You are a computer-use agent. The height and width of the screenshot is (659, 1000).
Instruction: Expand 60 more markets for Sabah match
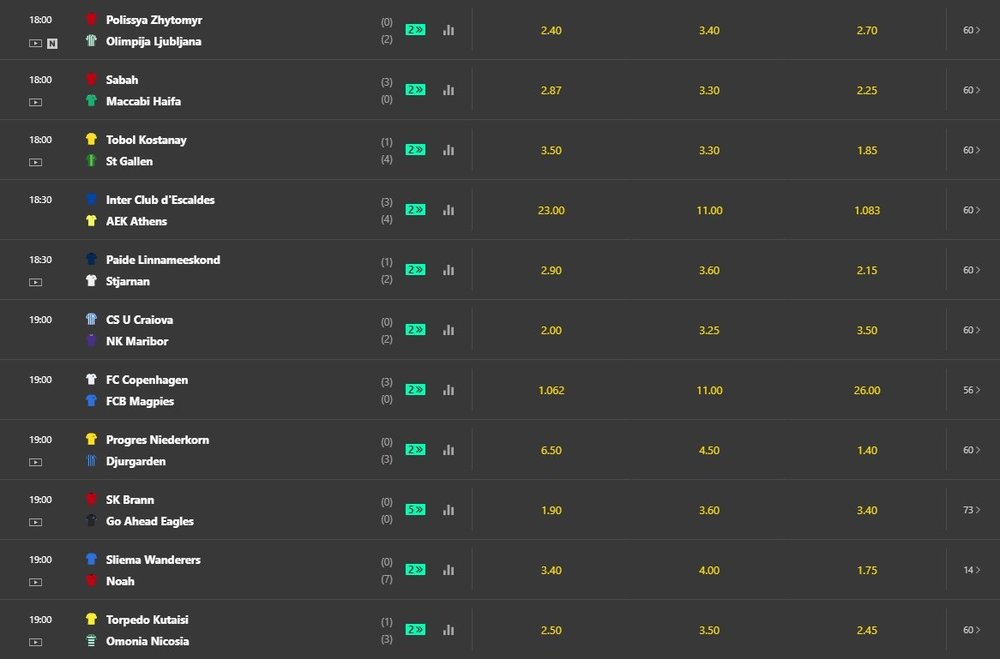(x=969, y=90)
